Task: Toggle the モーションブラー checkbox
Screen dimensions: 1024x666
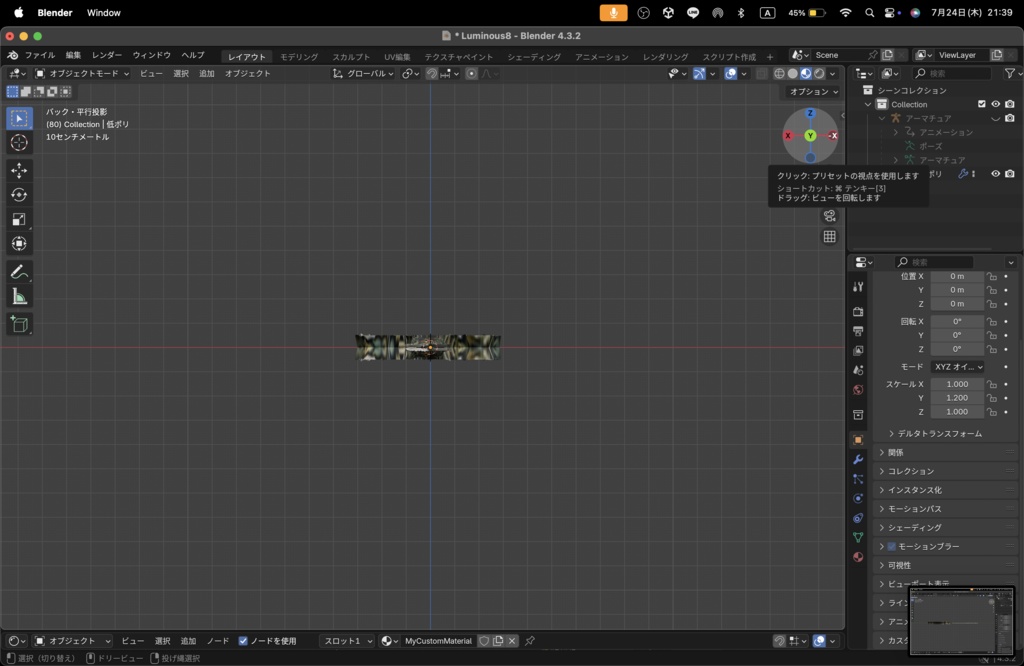Action: click(891, 546)
